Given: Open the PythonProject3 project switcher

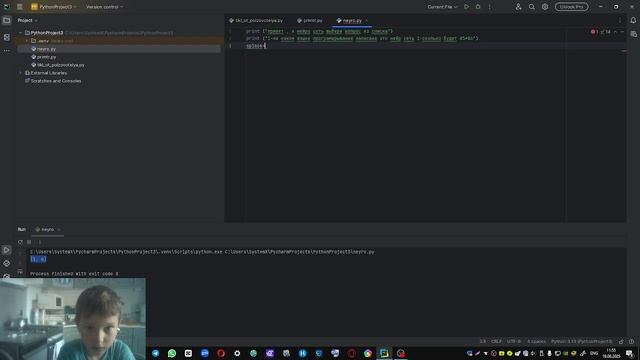Looking at the screenshot, I should [x=54, y=7].
